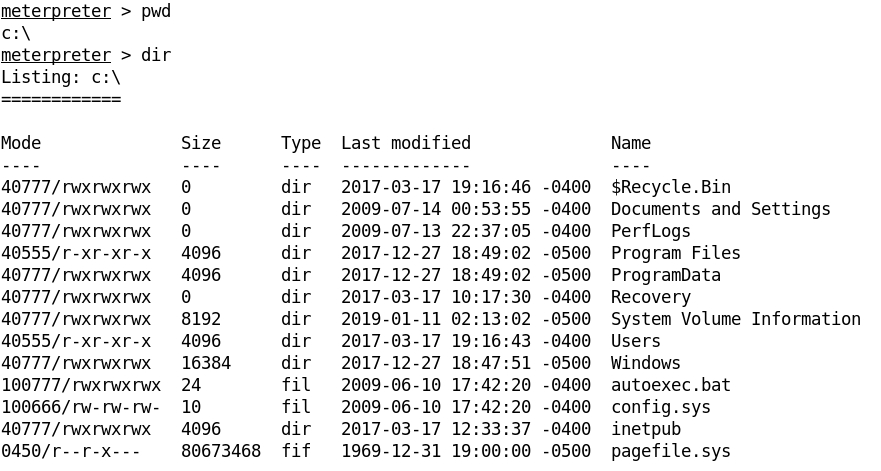Click the pagefile.sys size value 80673468
Screen dimensions: 881x471
tap(221, 451)
